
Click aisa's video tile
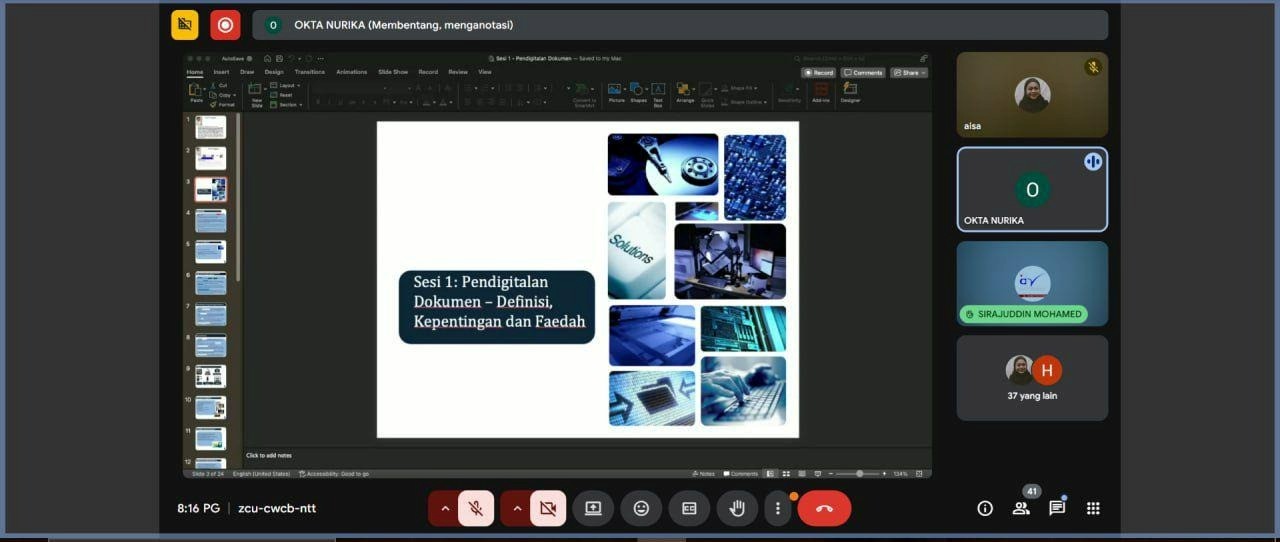click(1032, 94)
